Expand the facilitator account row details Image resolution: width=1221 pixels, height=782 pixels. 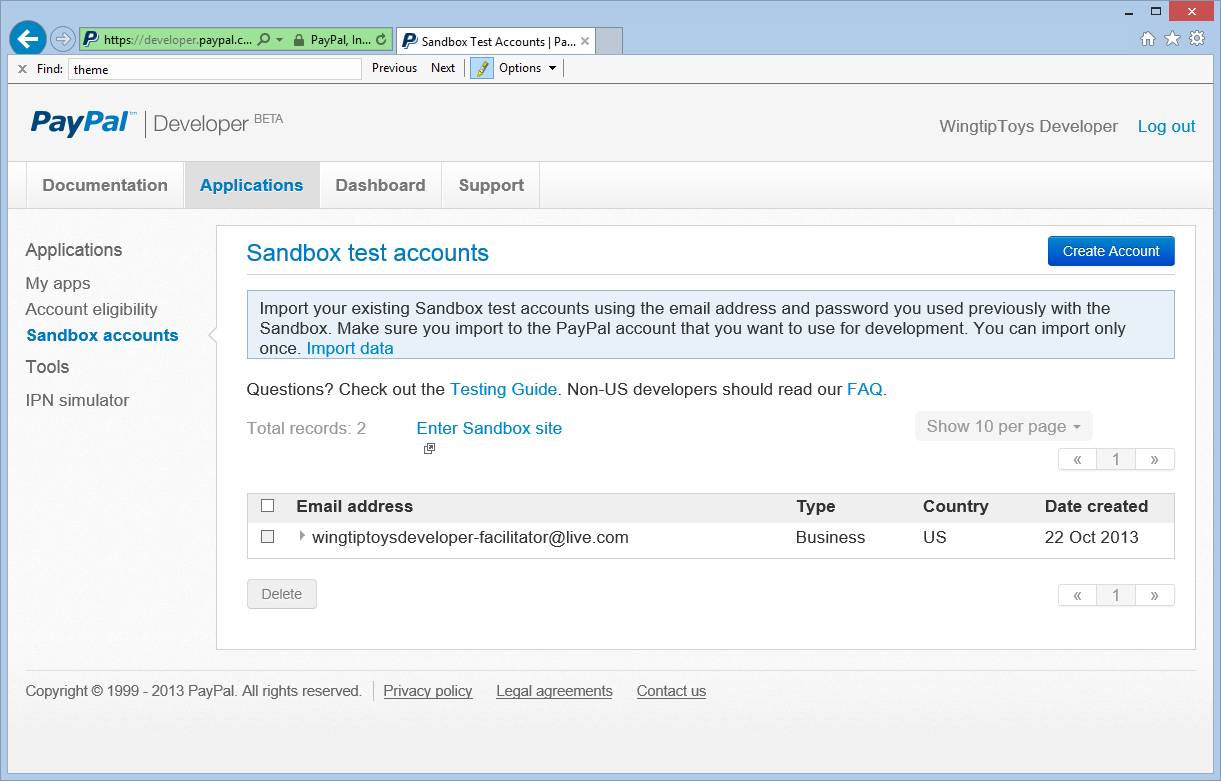[301, 537]
